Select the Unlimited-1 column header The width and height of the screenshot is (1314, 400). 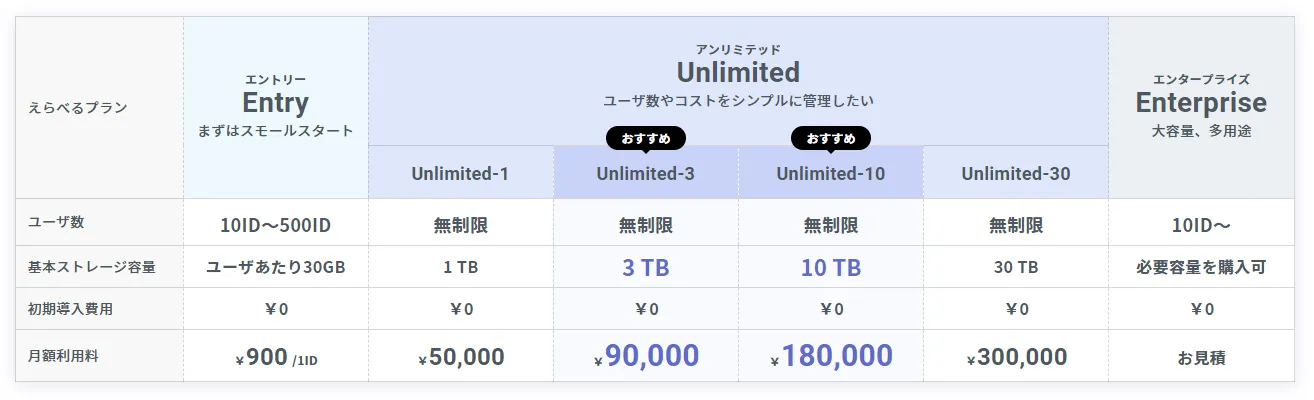point(460,173)
